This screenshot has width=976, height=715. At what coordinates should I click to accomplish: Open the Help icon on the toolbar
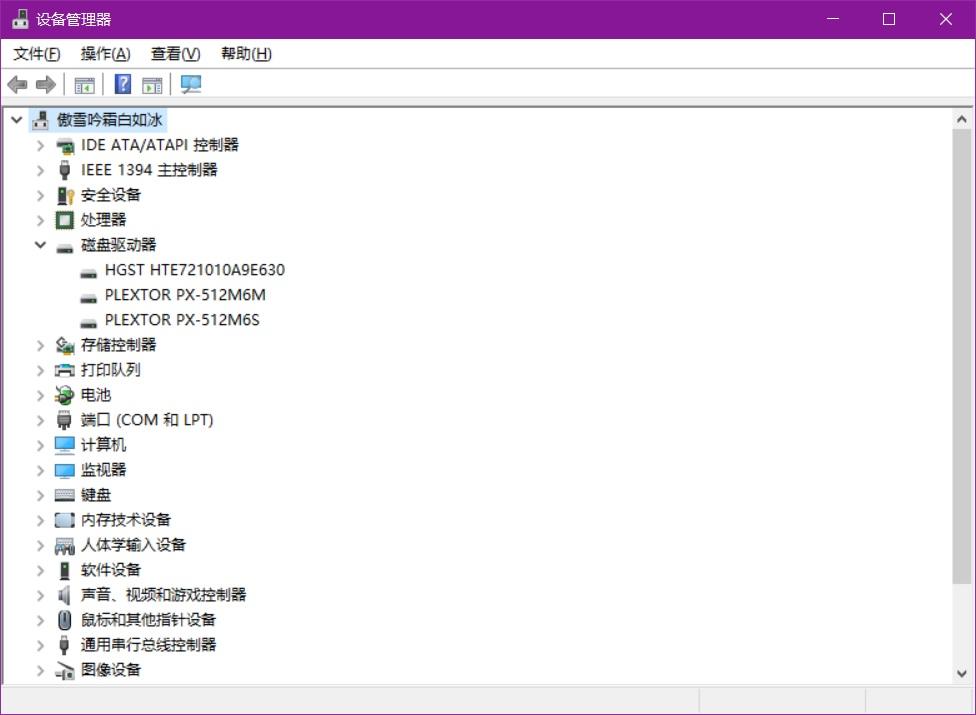point(122,84)
